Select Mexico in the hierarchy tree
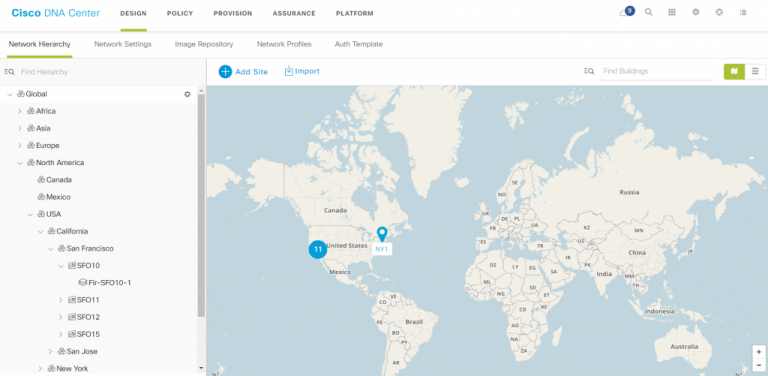The image size is (768, 376). click(58, 197)
